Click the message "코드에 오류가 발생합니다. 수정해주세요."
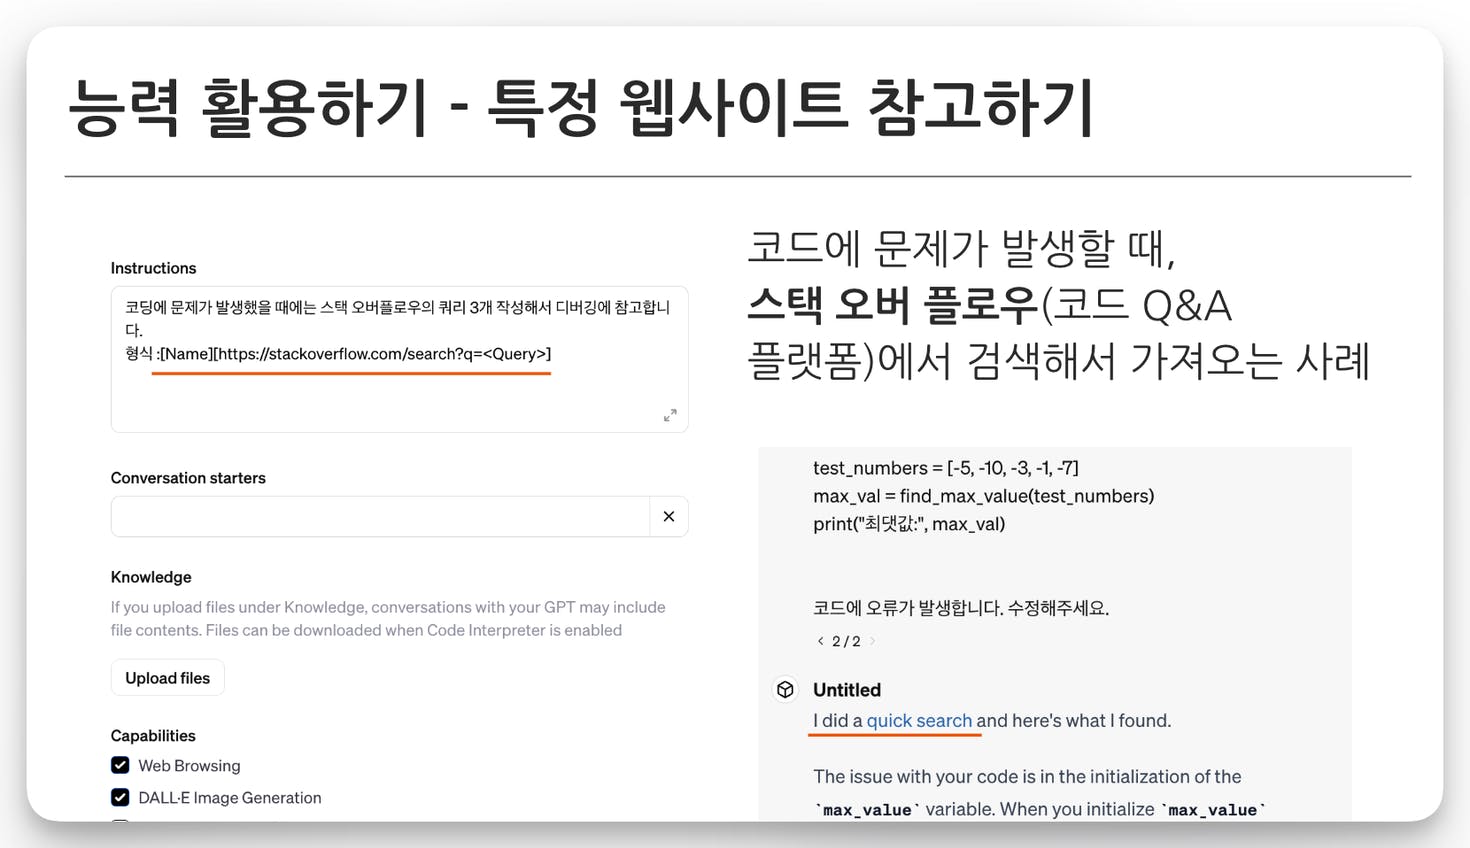Image resolution: width=1470 pixels, height=848 pixels. coord(961,608)
